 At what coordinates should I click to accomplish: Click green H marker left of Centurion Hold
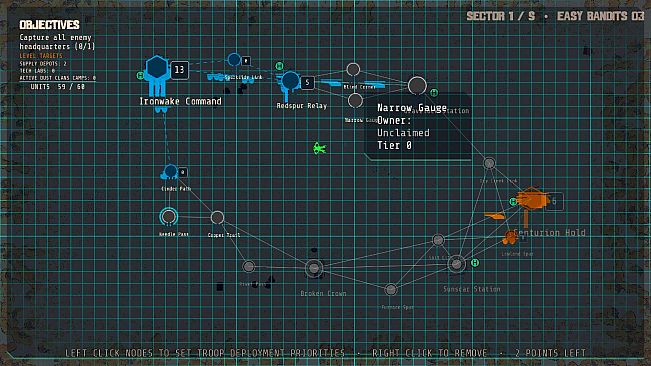pyautogui.click(x=513, y=202)
